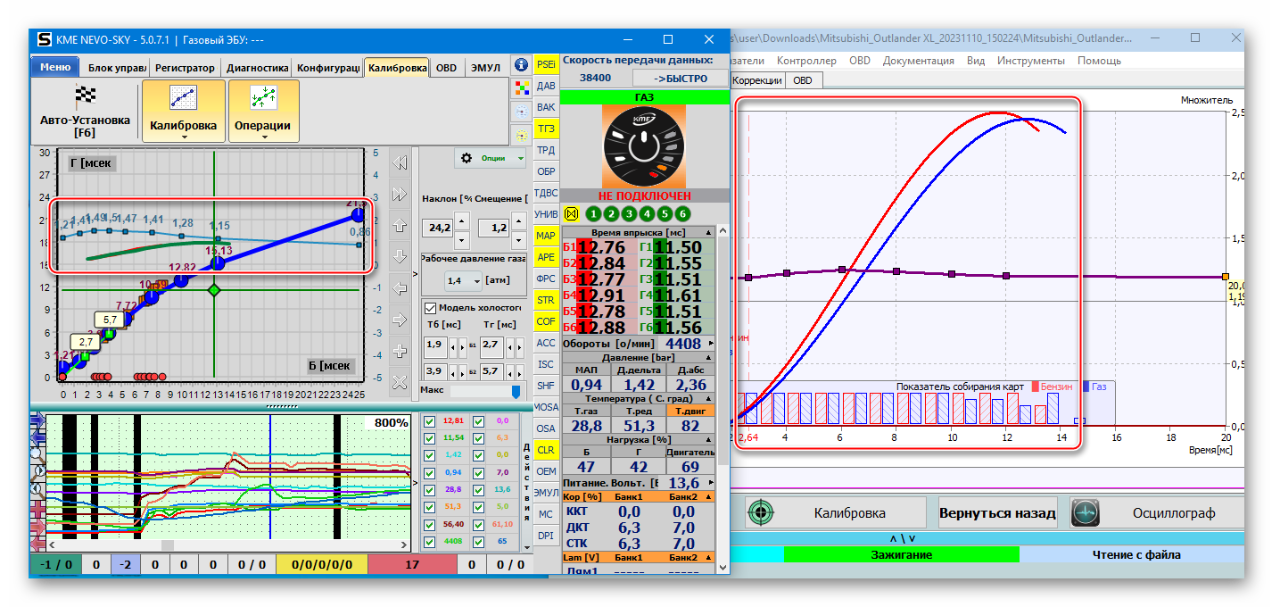Click the Осциллограф scope icon
The image size is (1280, 607).
pos(1086,513)
